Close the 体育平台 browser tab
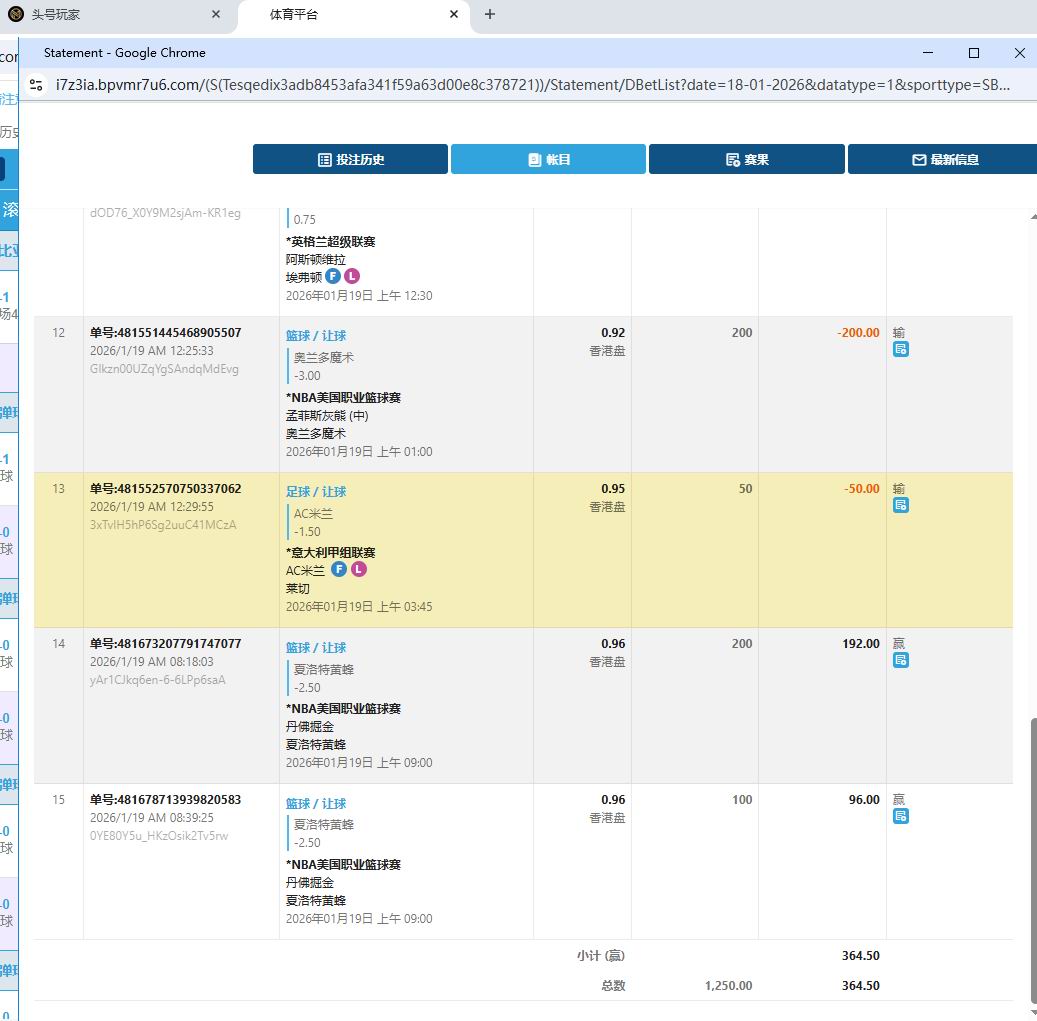The height and width of the screenshot is (1021, 1037). [x=454, y=15]
